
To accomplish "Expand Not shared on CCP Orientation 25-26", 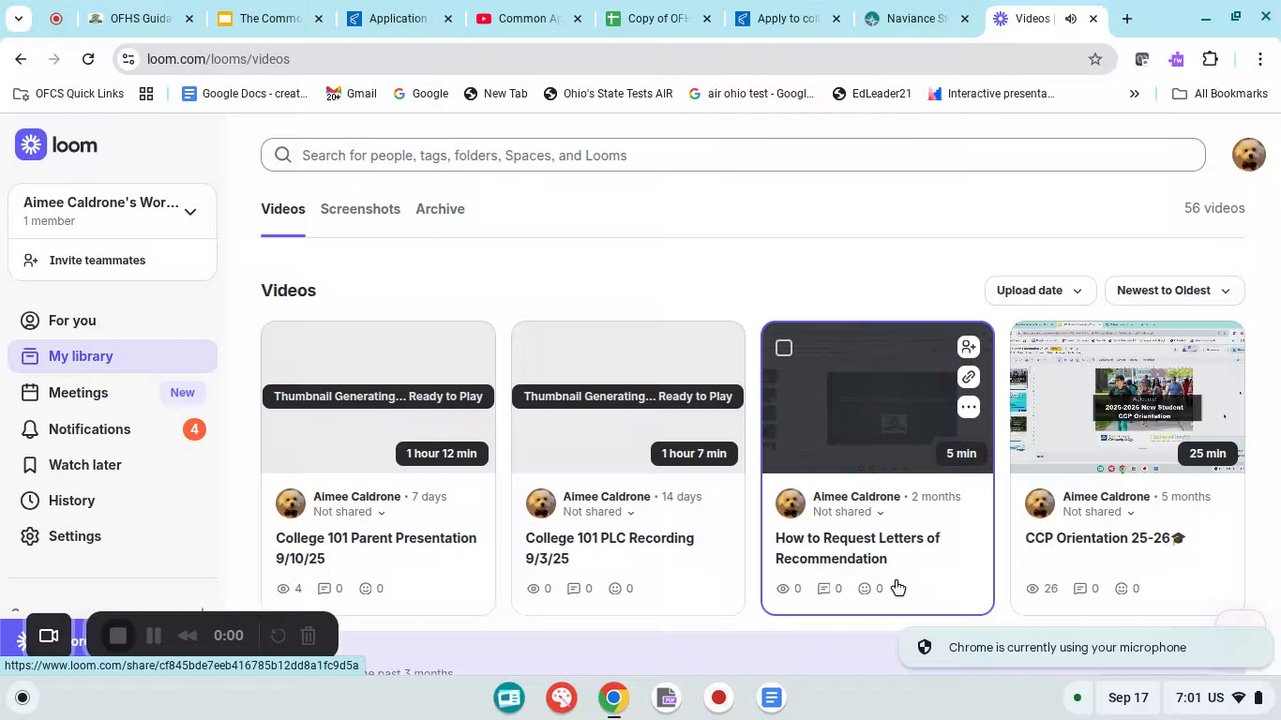I will point(1099,512).
